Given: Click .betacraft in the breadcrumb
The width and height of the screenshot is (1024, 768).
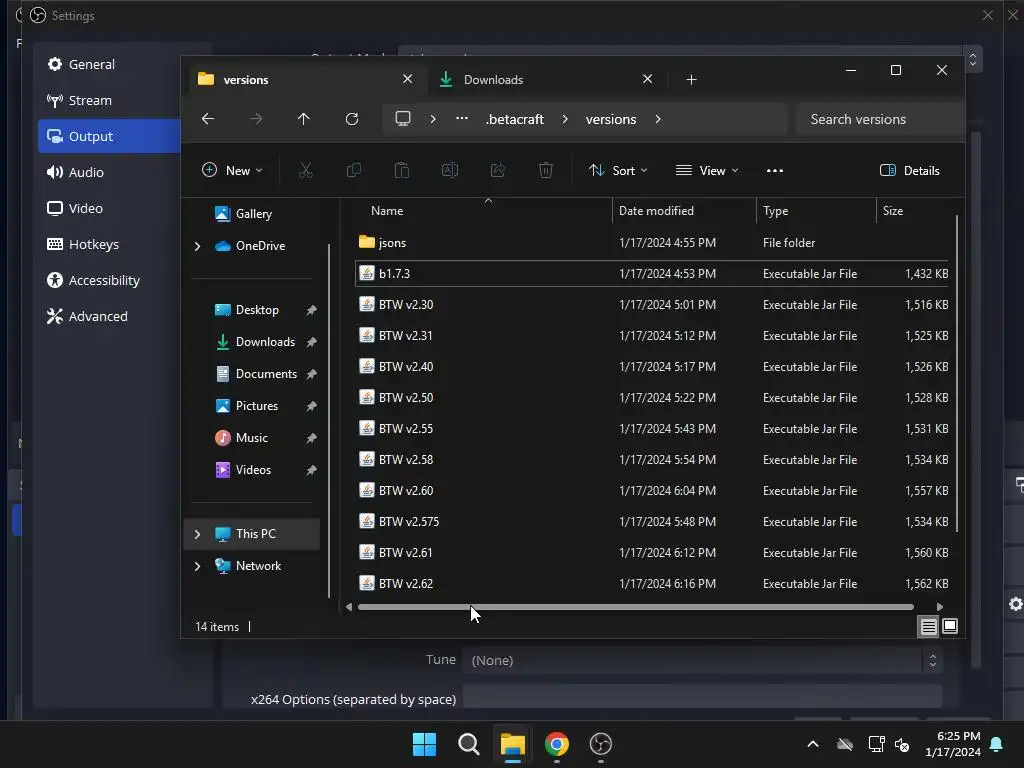Looking at the screenshot, I should coord(515,119).
